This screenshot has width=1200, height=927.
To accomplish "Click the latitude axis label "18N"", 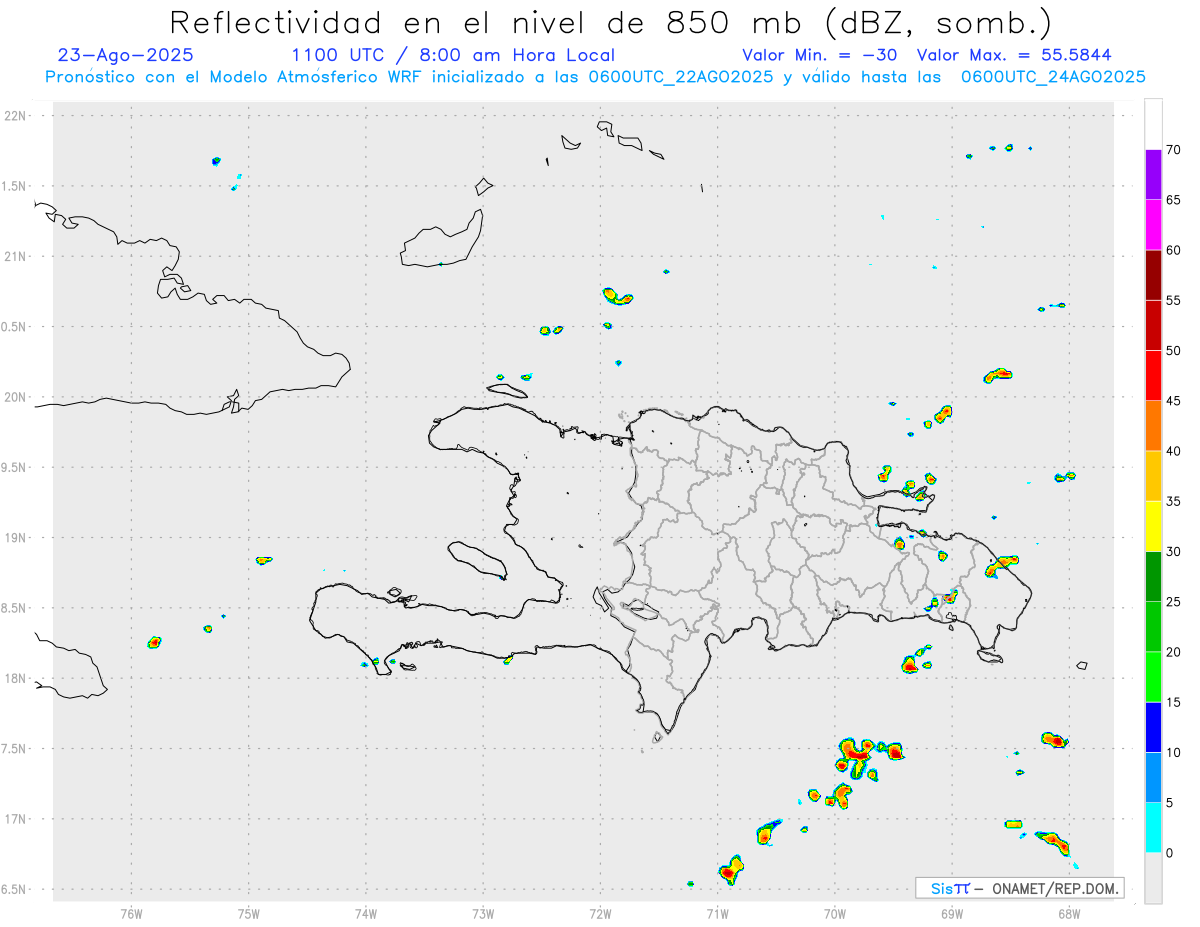I will coord(17,679).
